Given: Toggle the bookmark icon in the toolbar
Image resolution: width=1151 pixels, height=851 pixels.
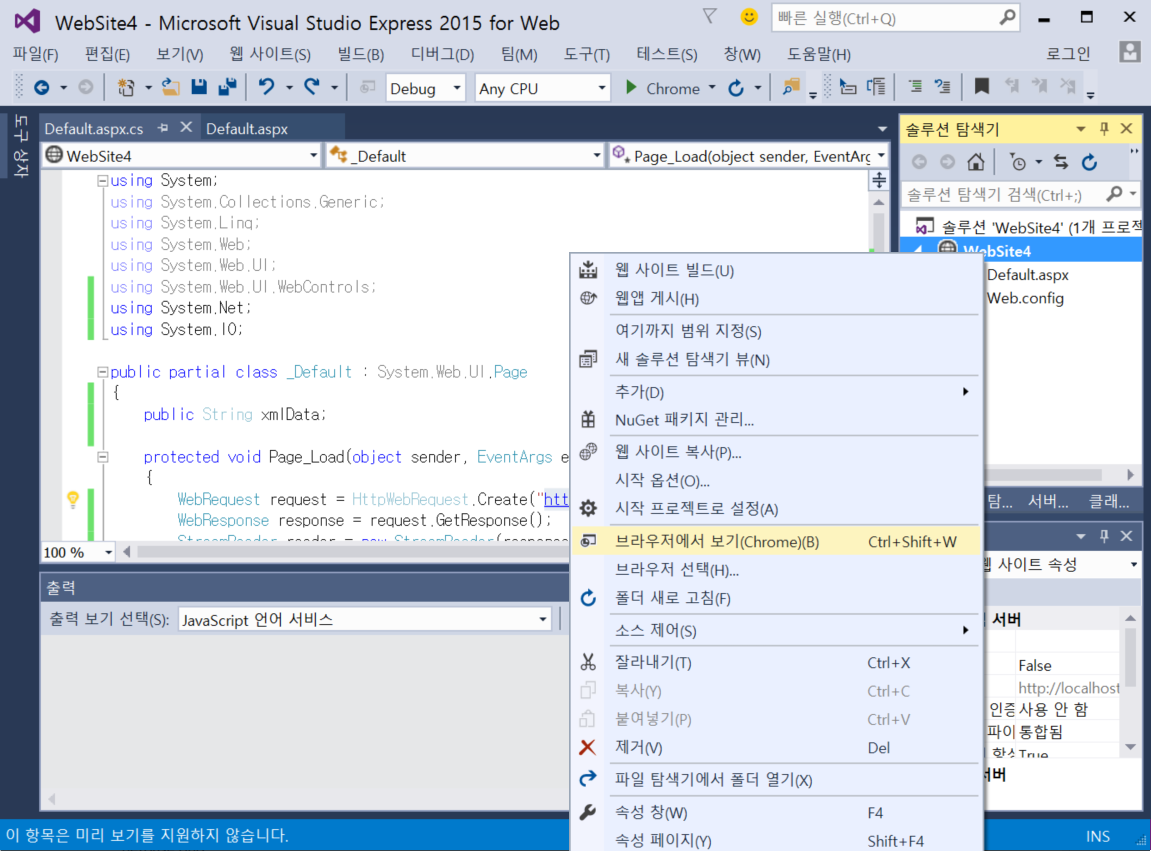Looking at the screenshot, I should click(982, 87).
